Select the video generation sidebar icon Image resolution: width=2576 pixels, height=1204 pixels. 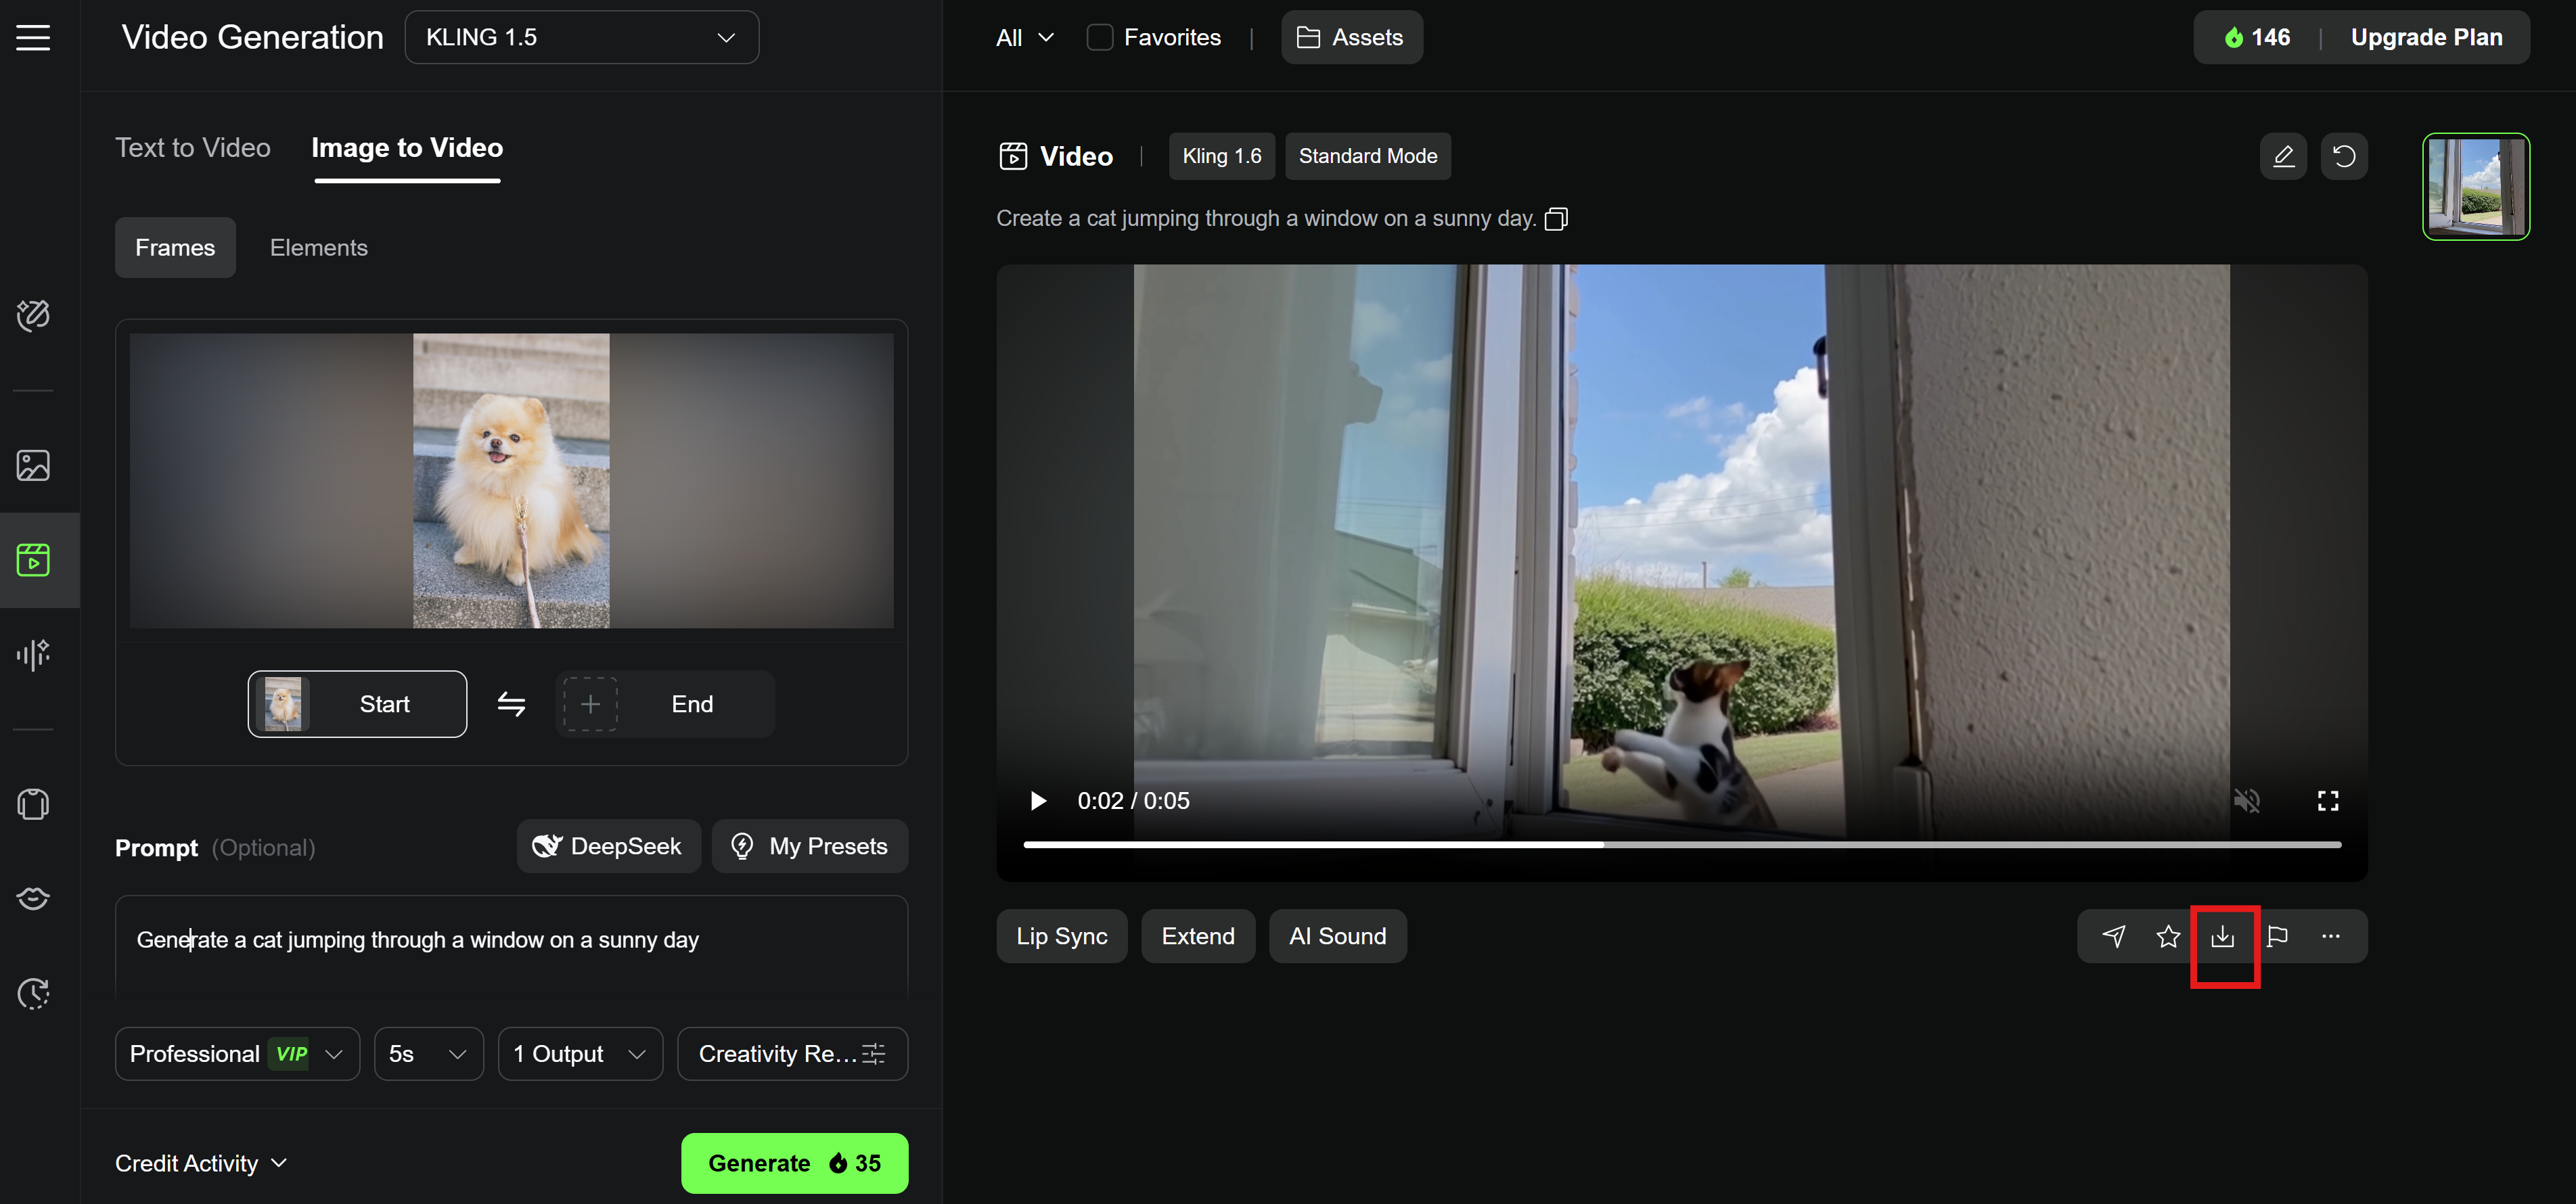(33, 560)
